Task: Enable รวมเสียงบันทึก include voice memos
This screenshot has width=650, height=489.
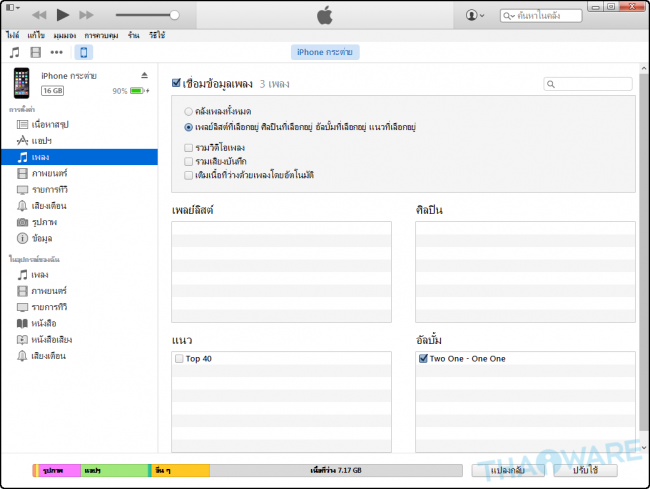Action: [x=189, y=161]
